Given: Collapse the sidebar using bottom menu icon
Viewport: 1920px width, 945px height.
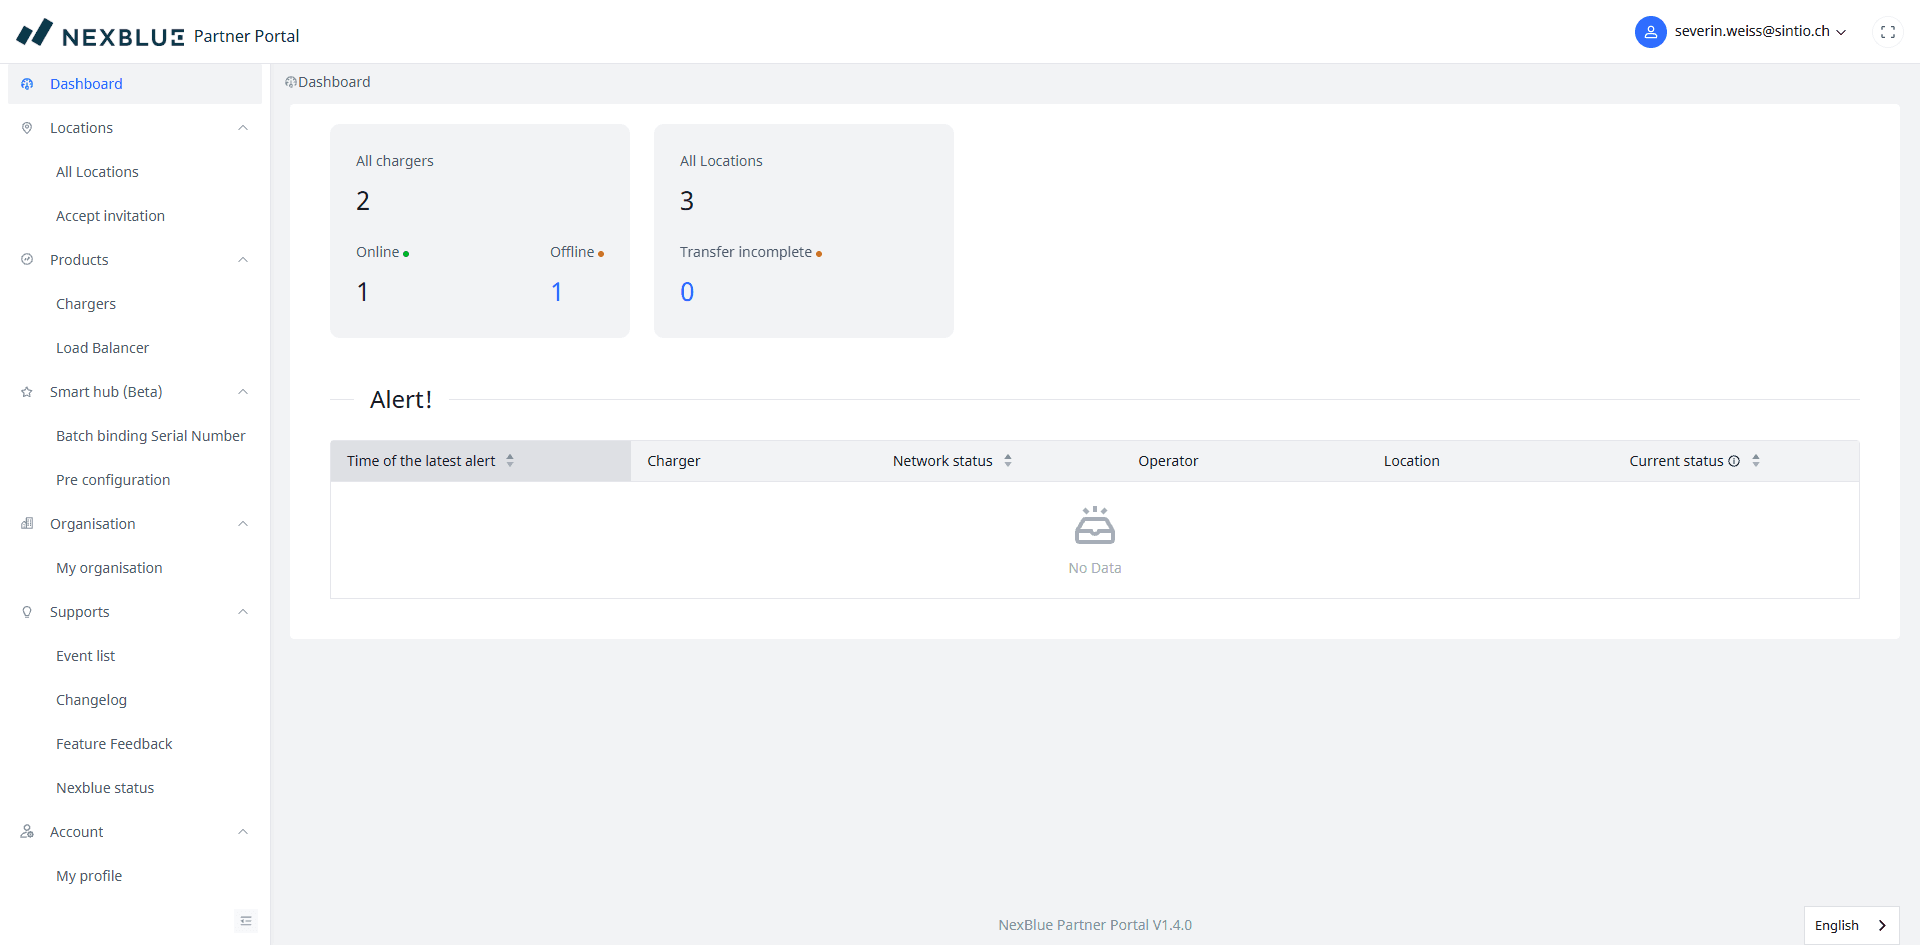Looking at the screenshot, I should coord(246,921).
